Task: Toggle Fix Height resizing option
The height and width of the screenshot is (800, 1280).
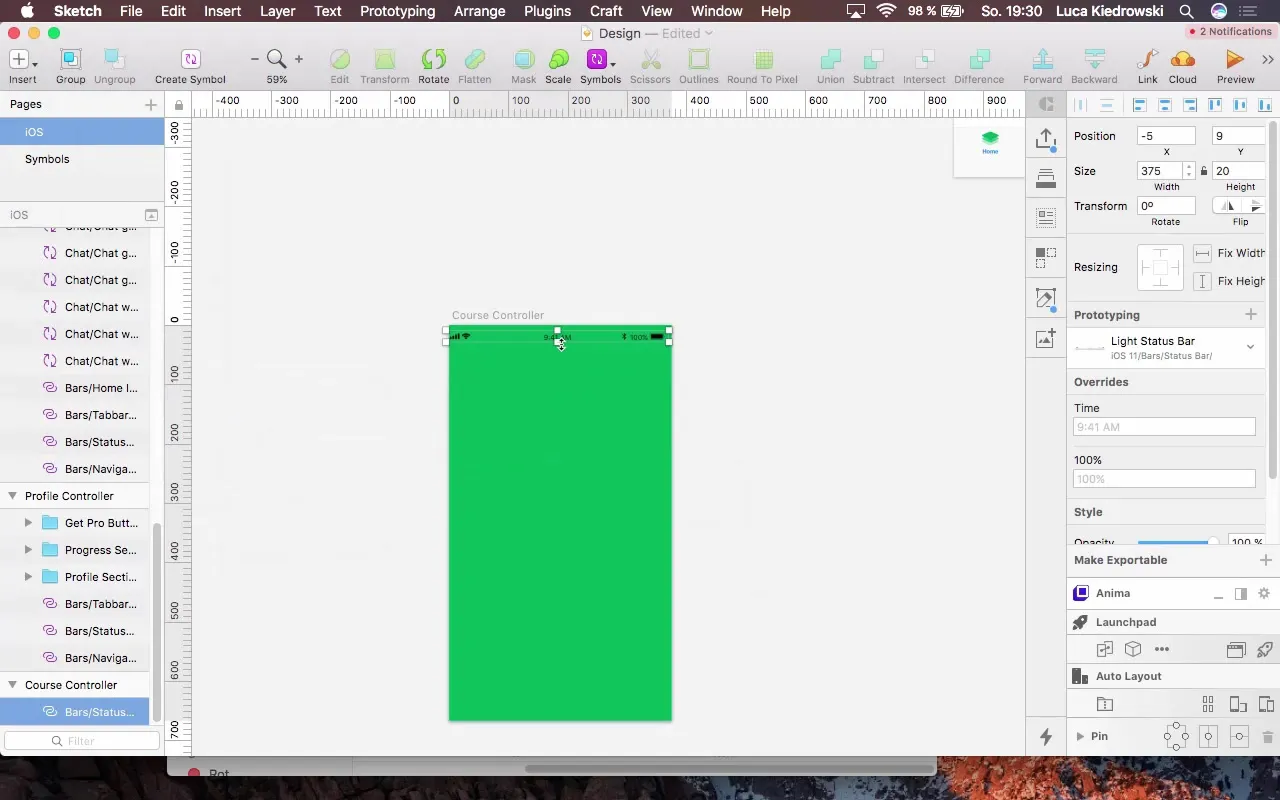Action: (1203, 281)
